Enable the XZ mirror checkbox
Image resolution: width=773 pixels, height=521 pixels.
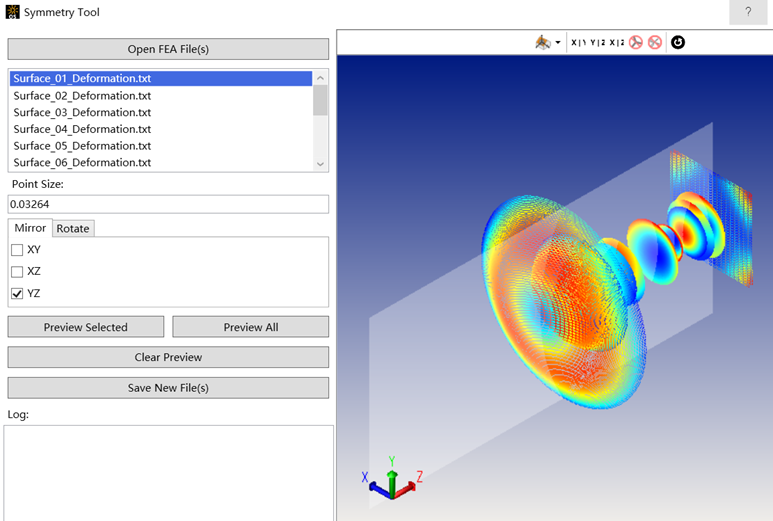17,272
